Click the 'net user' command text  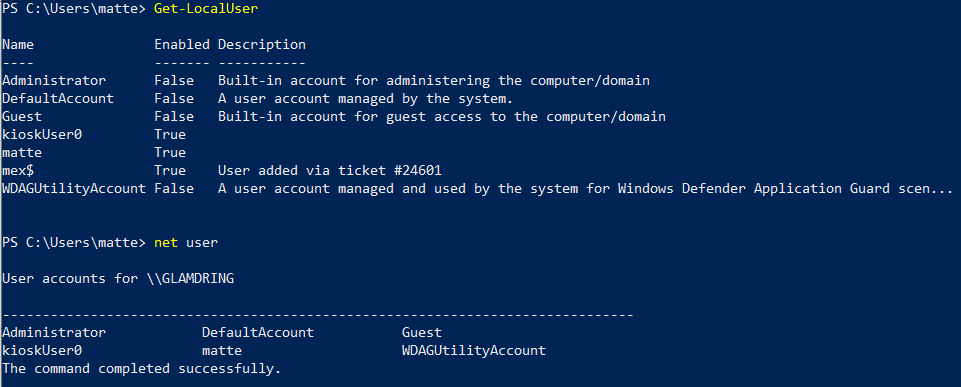[186, 243]
